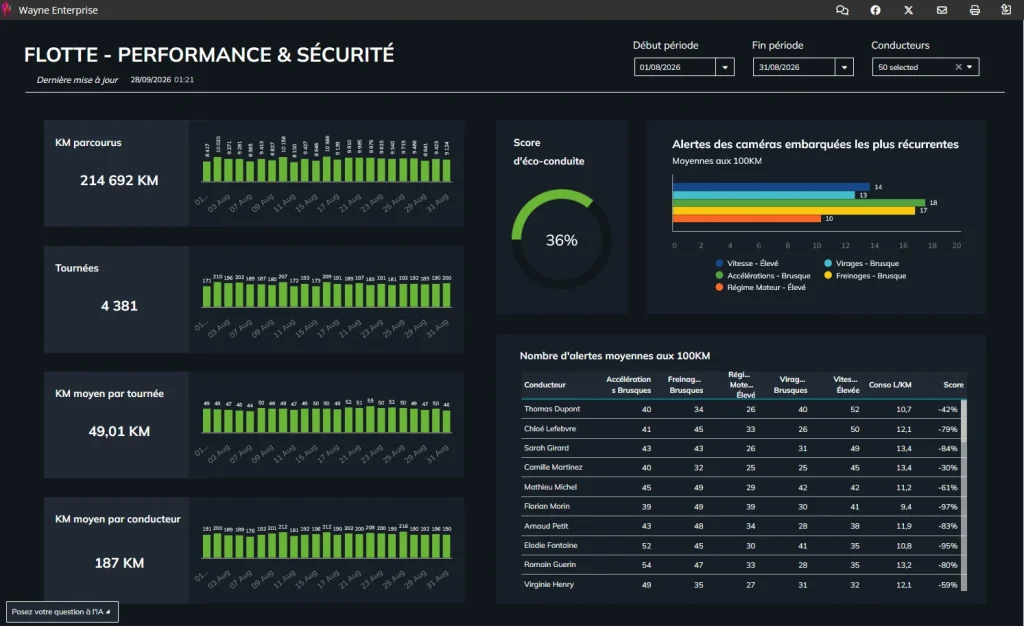Click 'Nombre d'alertes moyennes aux 100KM' title
This screenshot has width=1024, height=626.
click(x=615, y=356)
